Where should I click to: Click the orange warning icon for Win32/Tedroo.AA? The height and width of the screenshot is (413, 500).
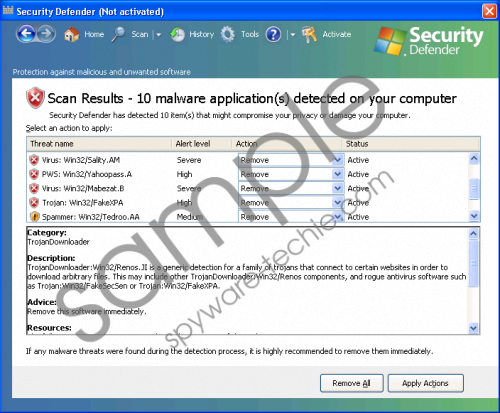tap(34, 217)
